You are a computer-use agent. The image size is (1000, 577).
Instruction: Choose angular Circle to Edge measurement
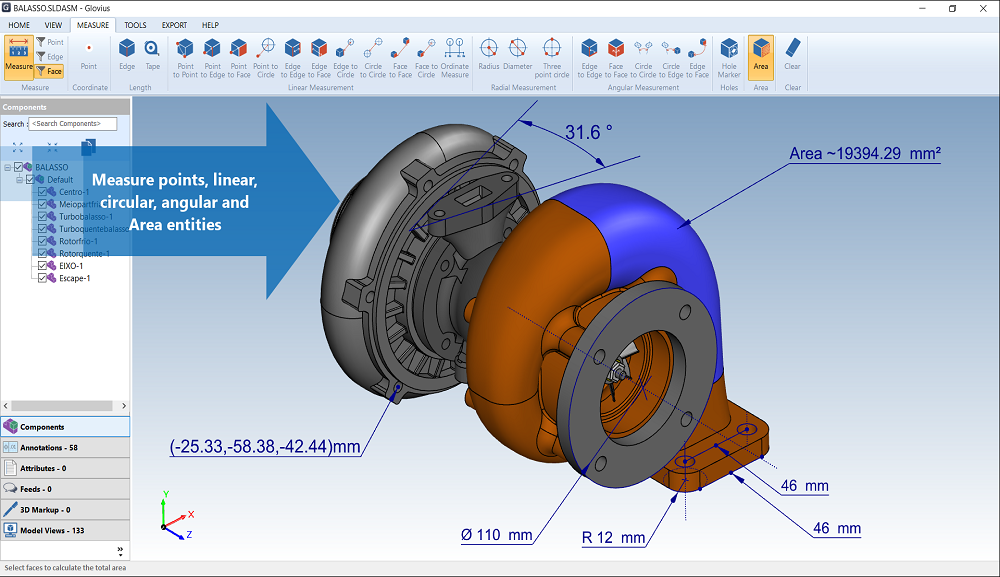coord(671,58)
